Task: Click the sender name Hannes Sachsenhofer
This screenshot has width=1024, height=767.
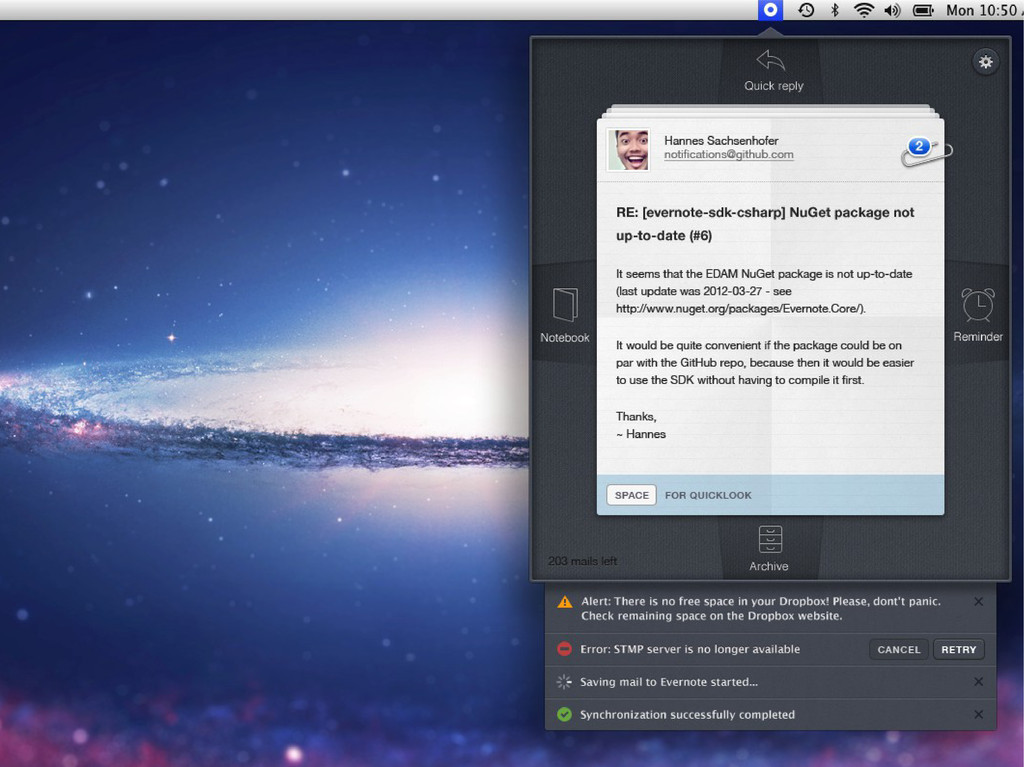Action: click(721, 140)
